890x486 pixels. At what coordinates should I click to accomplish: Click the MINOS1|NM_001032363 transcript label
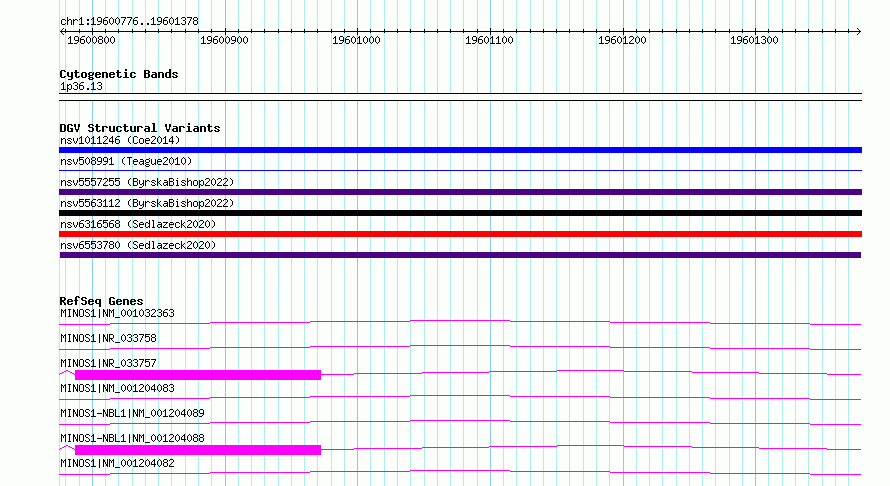click(x=117, y=313)
